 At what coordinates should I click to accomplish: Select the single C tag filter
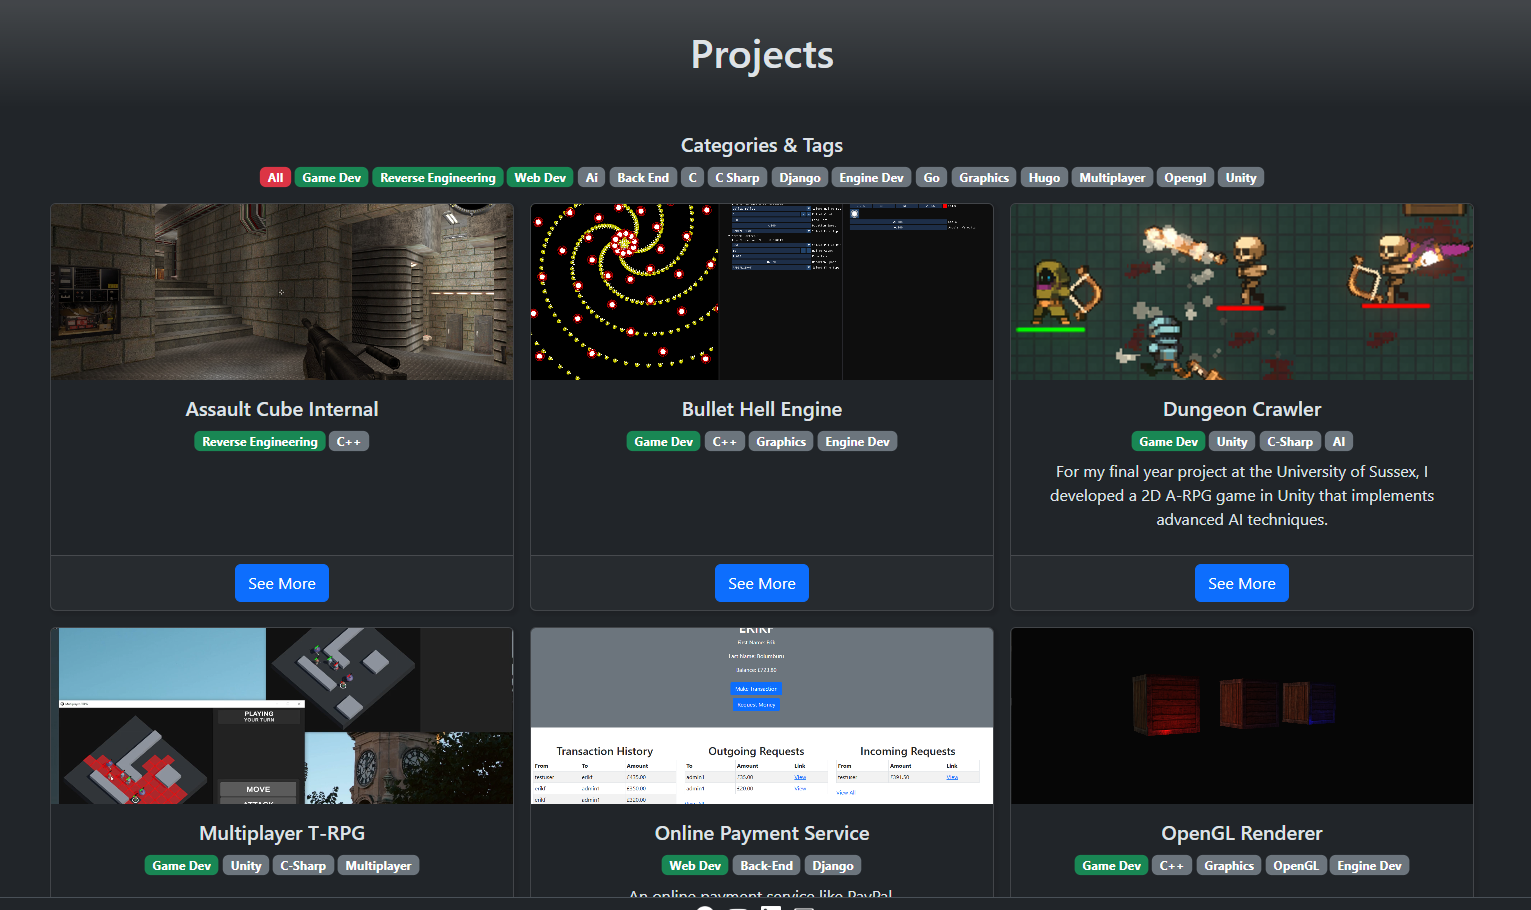(692, 177)
